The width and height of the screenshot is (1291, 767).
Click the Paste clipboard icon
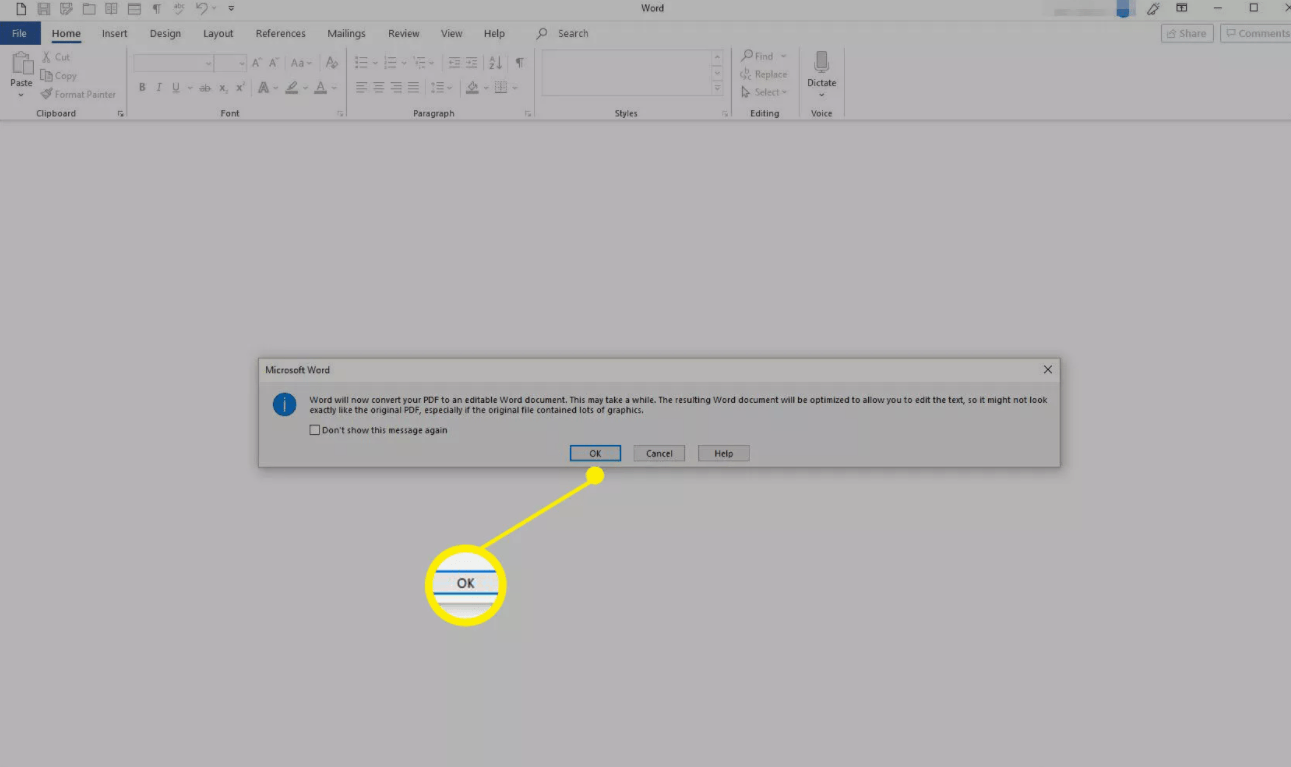point(22,64)
